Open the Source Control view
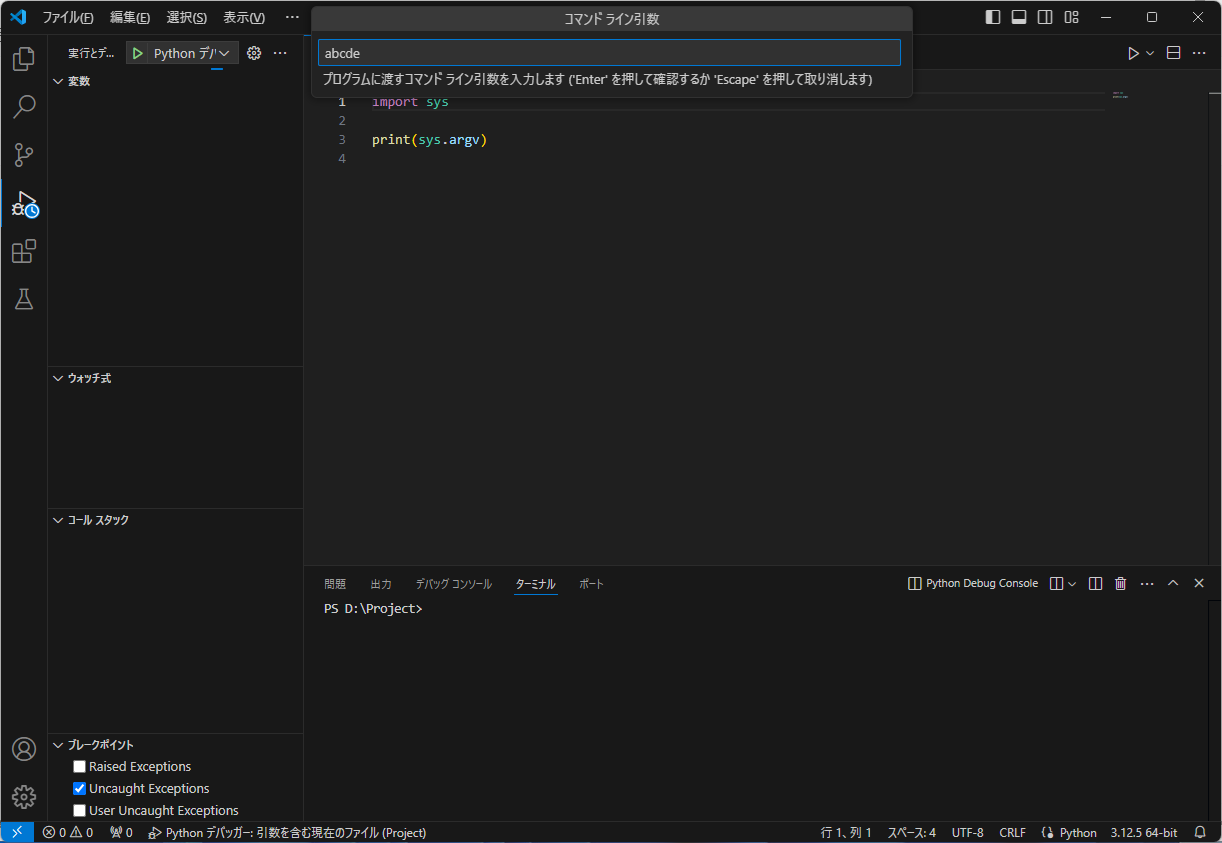Image resolution: width=1222 pixels, height=843 pixels. (x=24, y=155)
